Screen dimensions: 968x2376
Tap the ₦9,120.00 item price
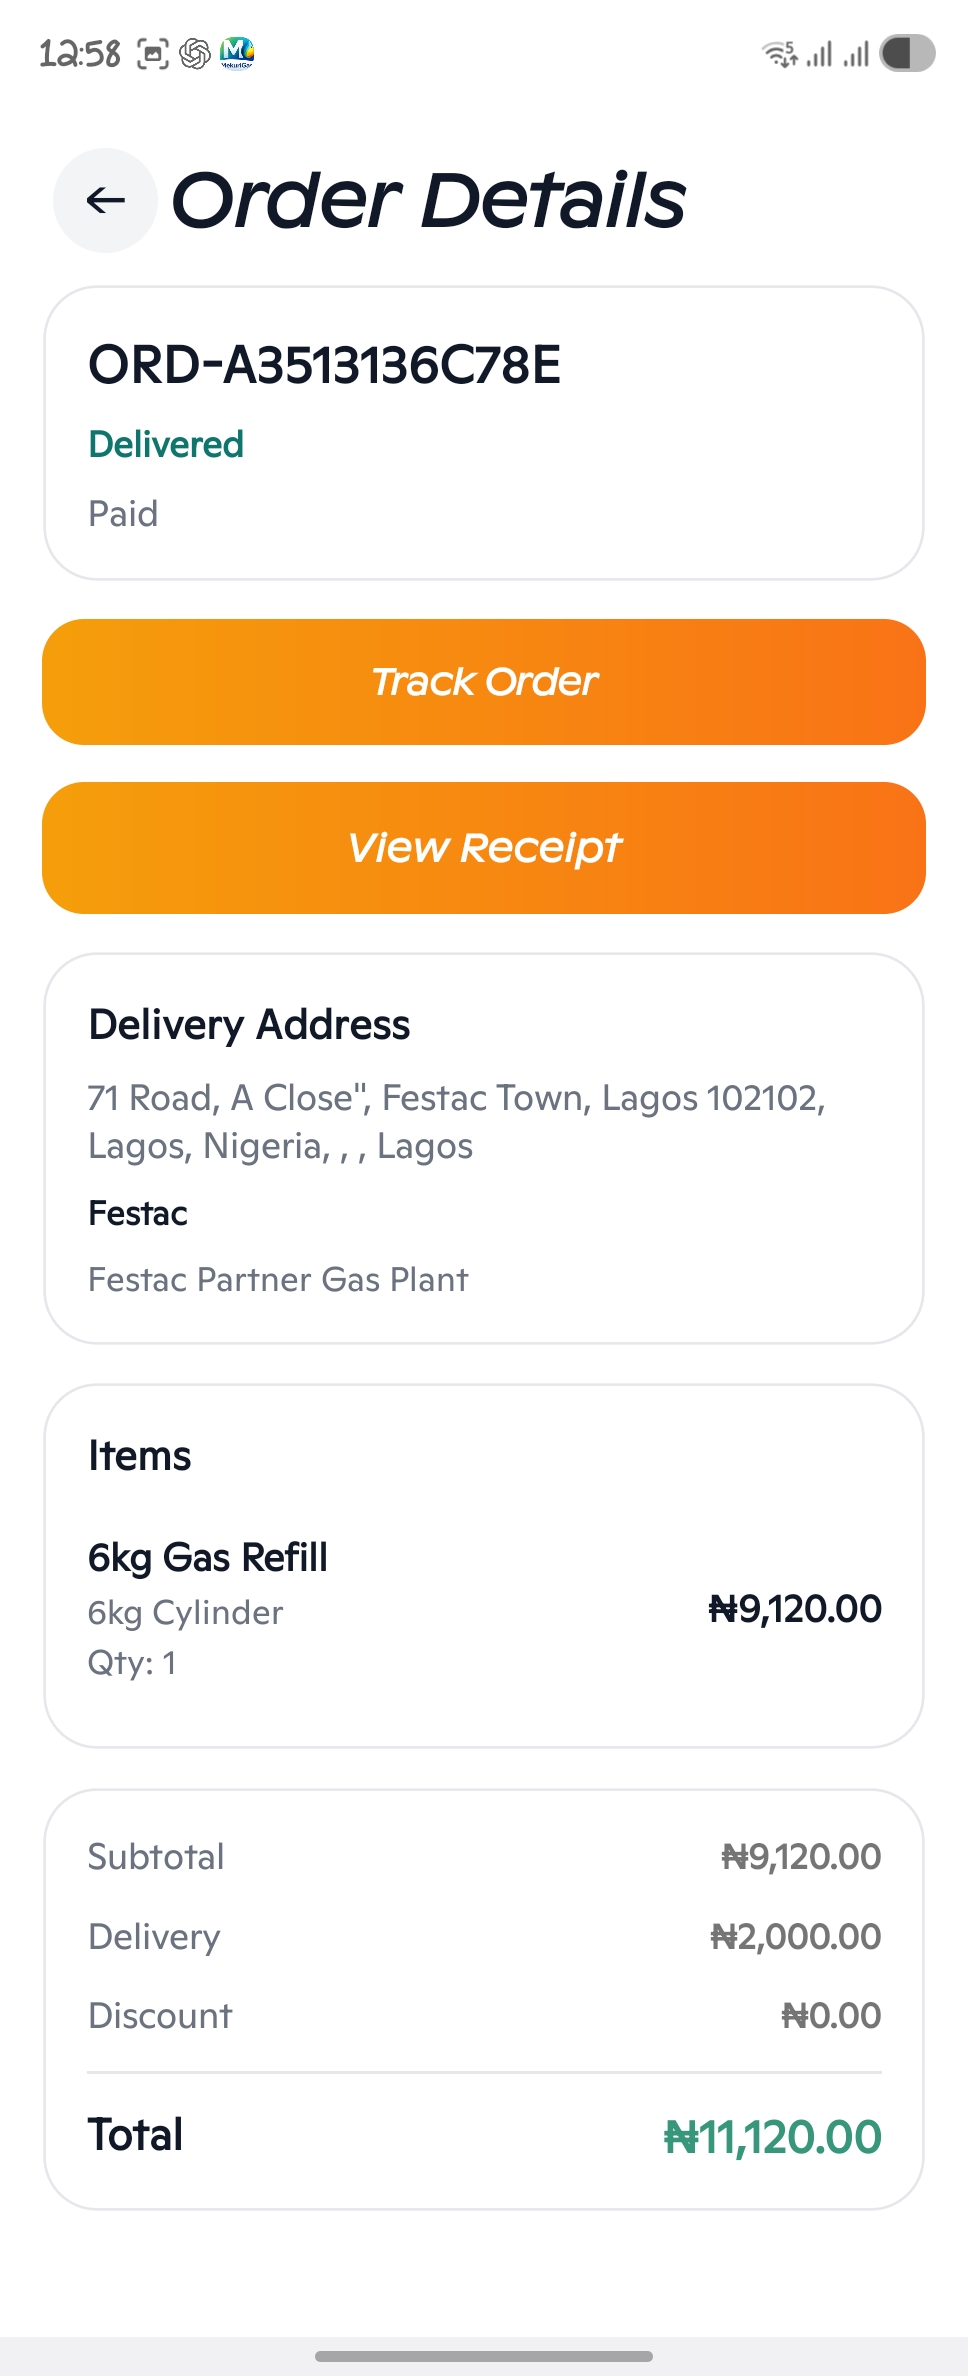(x=795, y=1609)
